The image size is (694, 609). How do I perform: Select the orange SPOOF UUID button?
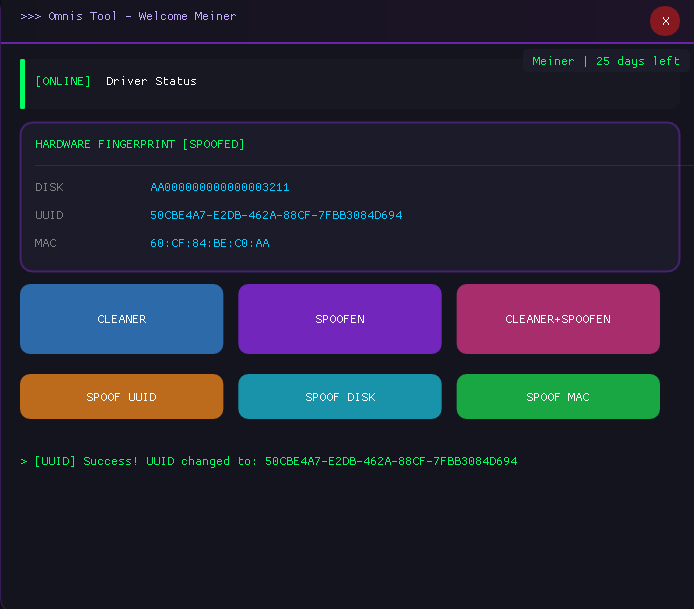pos(122,397)
